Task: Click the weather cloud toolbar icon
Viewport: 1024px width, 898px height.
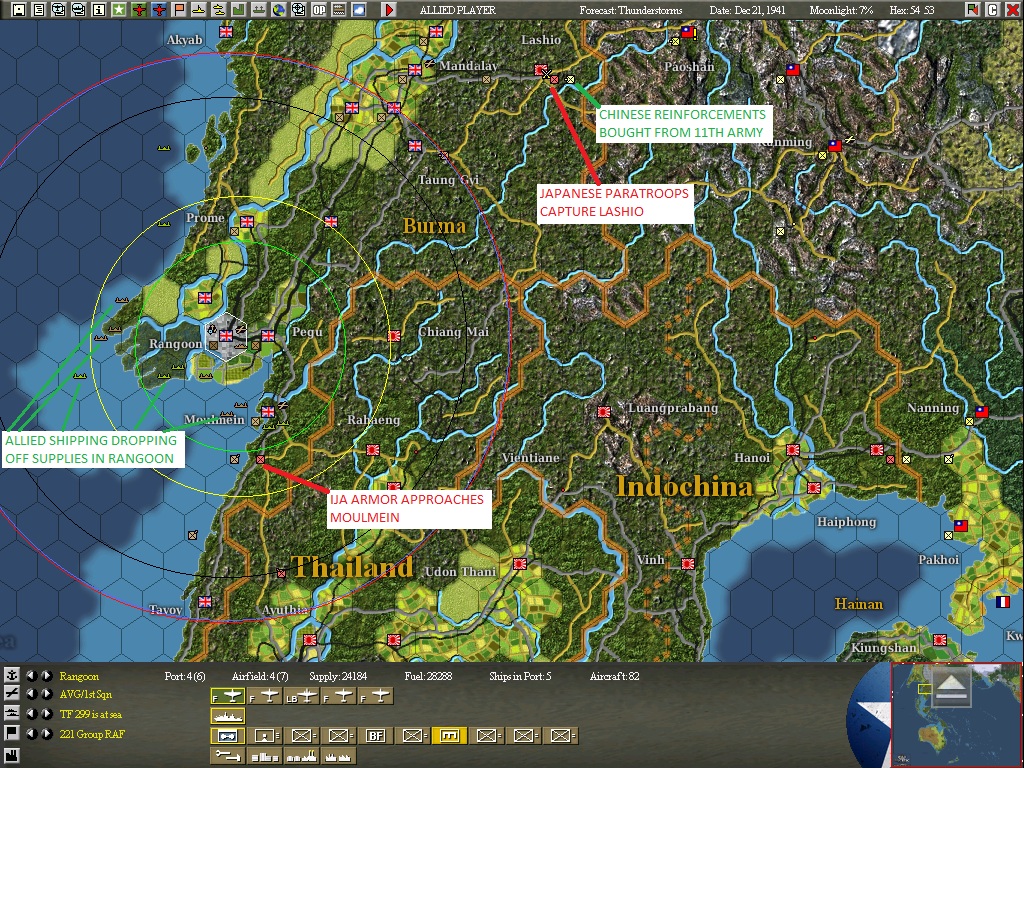Action: click(x=359, y=9)
